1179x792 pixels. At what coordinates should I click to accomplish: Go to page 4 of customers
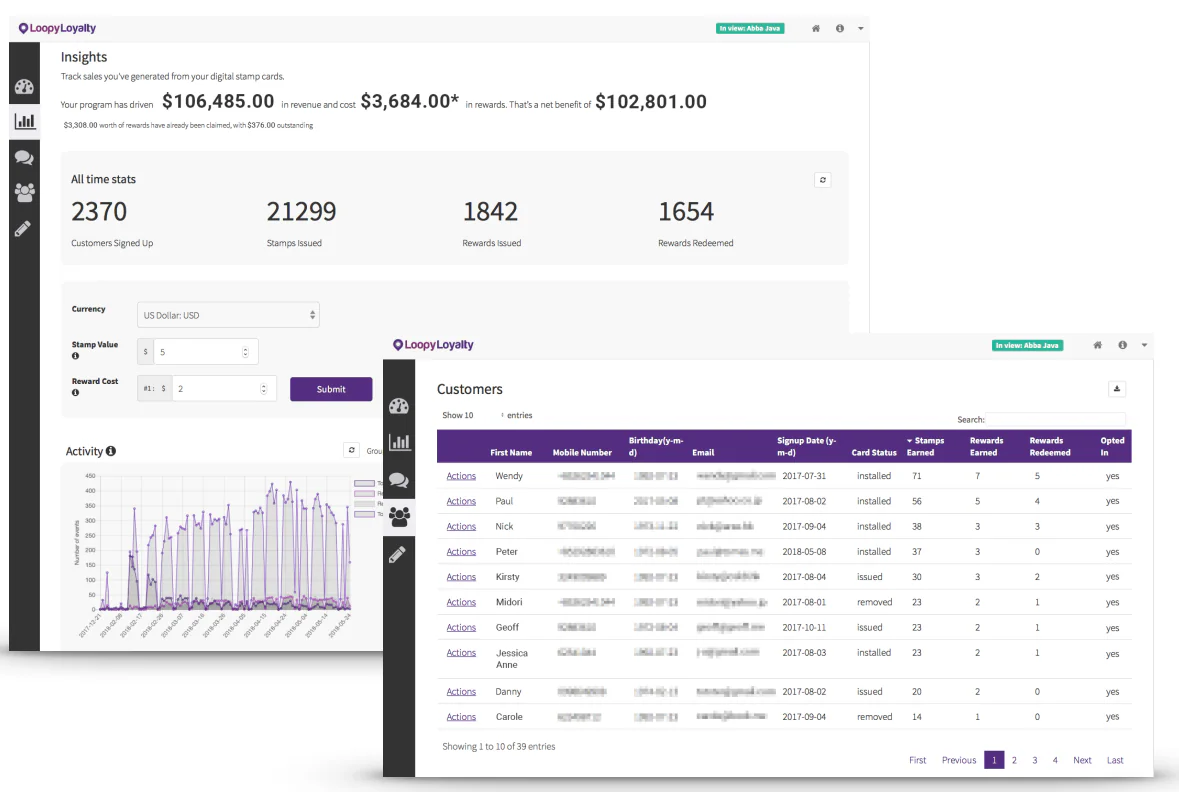click(x=1055, y=760)
